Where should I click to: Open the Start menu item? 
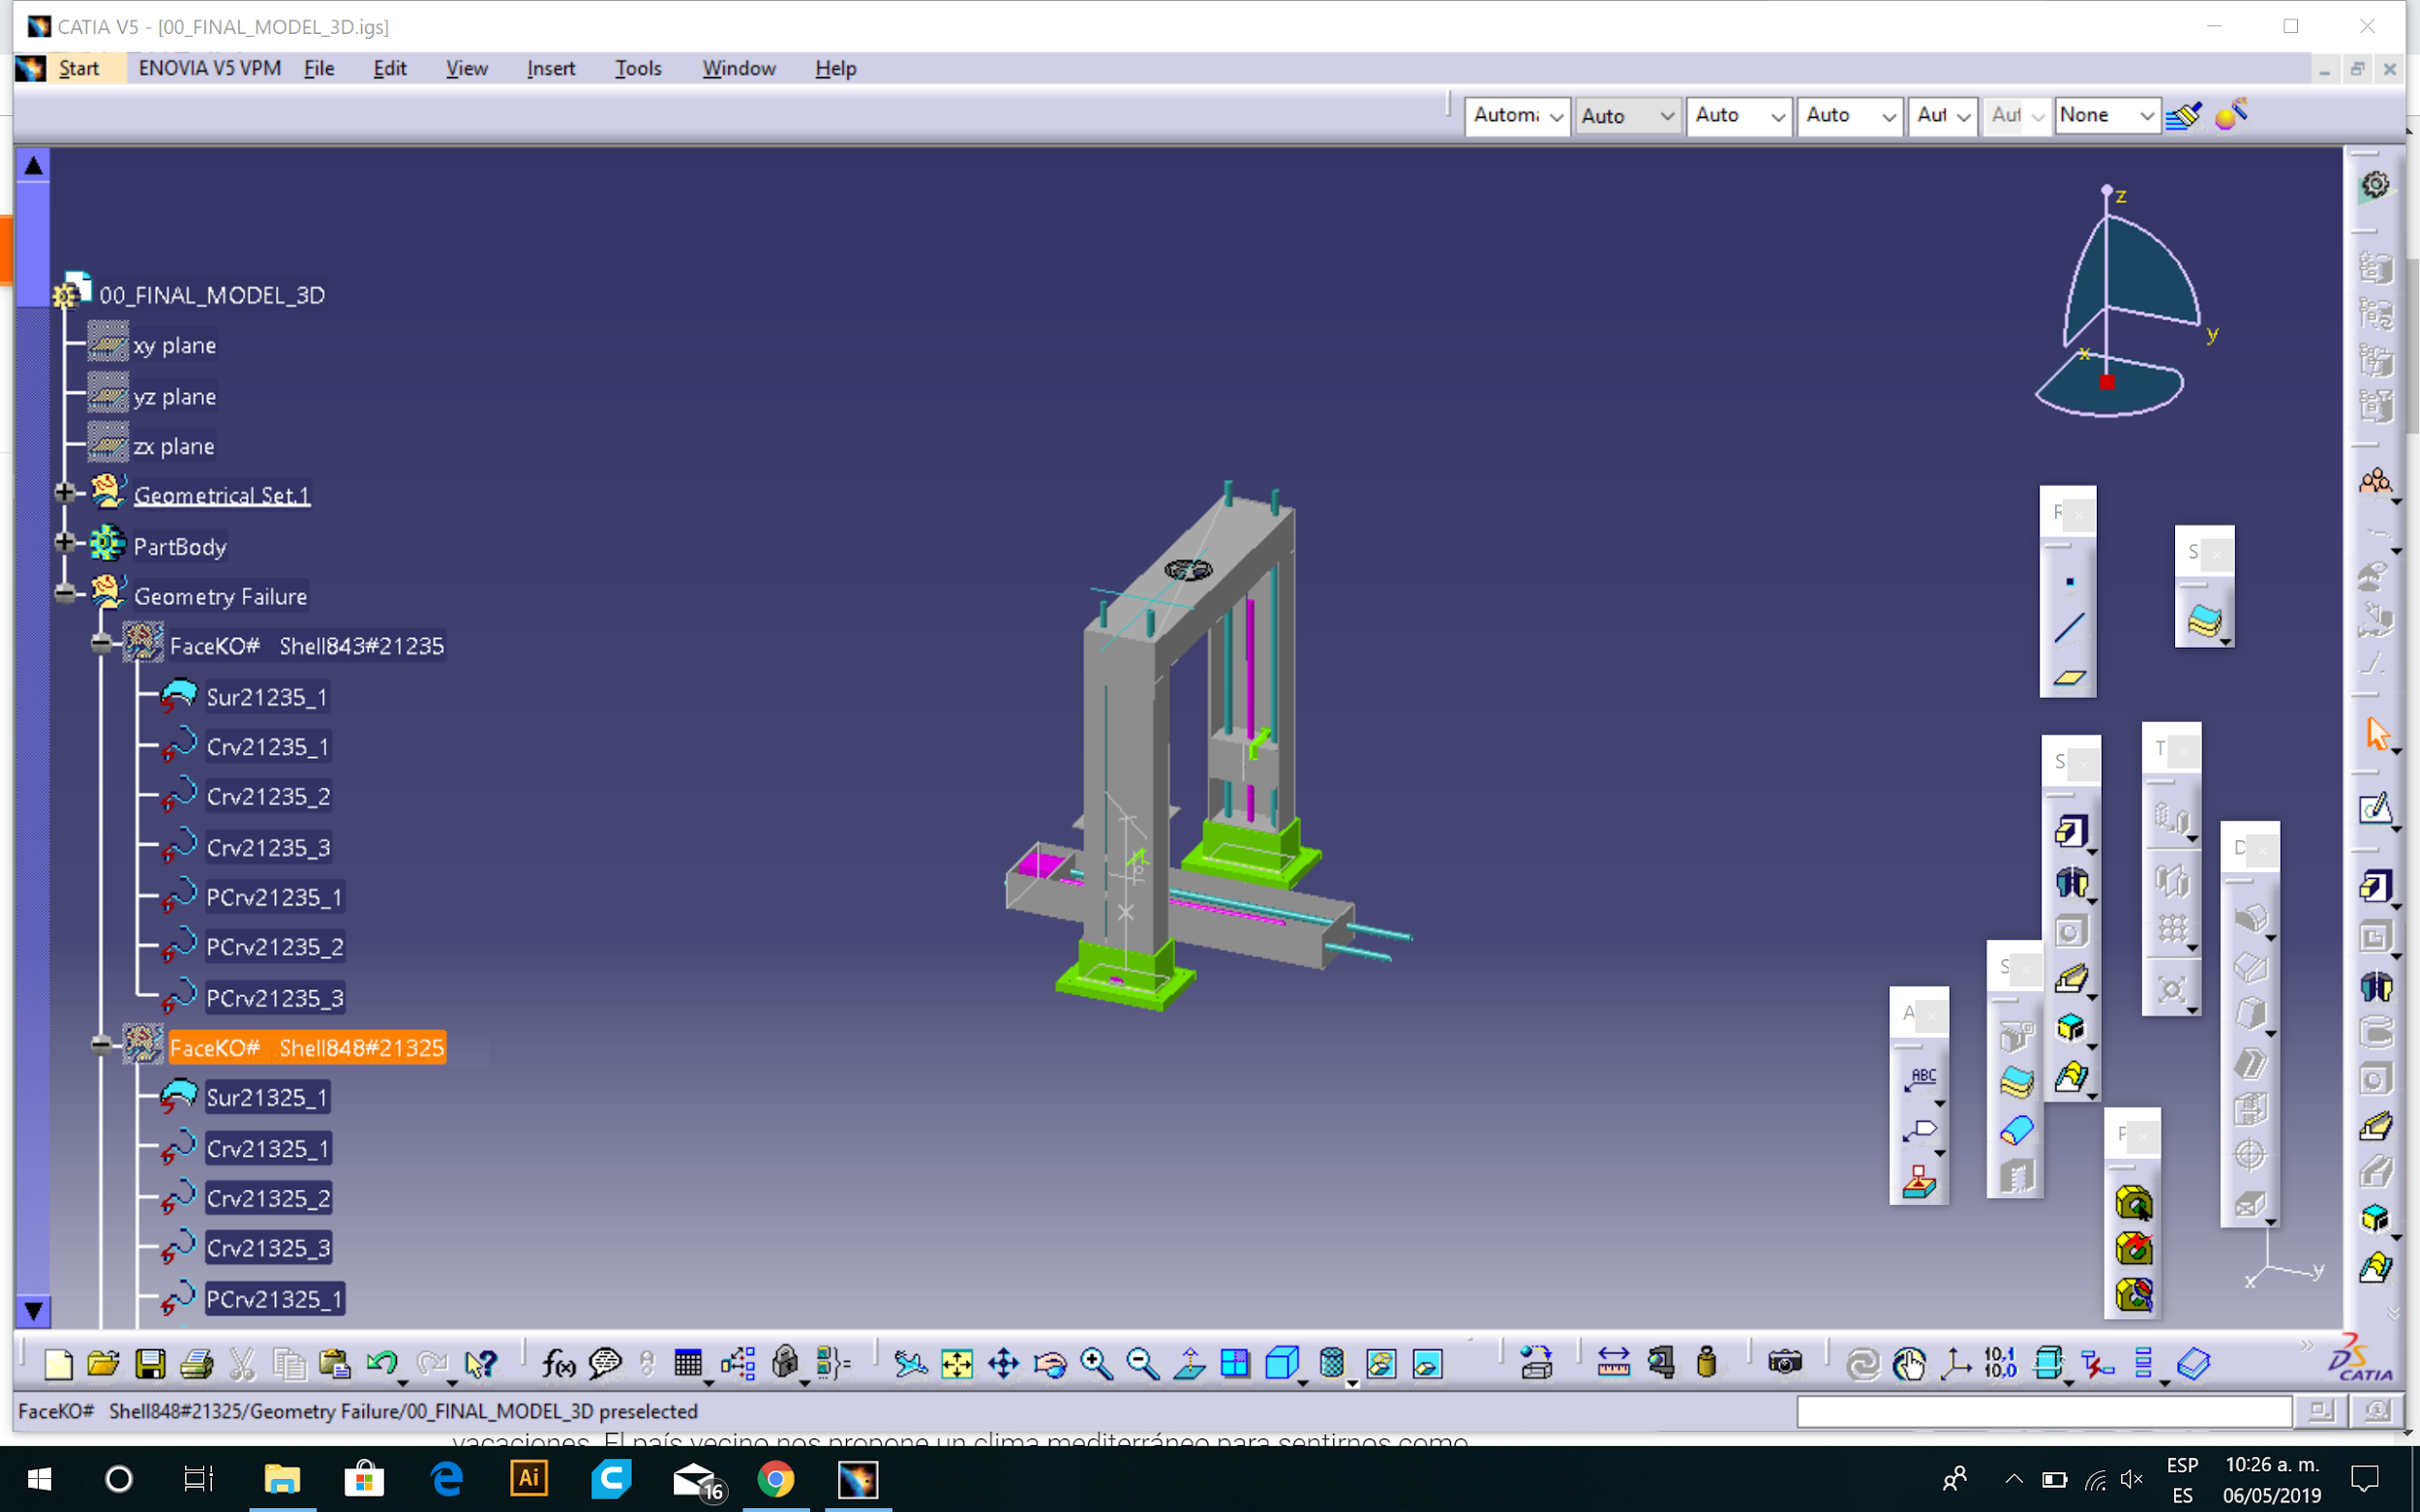(x=79, y=68)
